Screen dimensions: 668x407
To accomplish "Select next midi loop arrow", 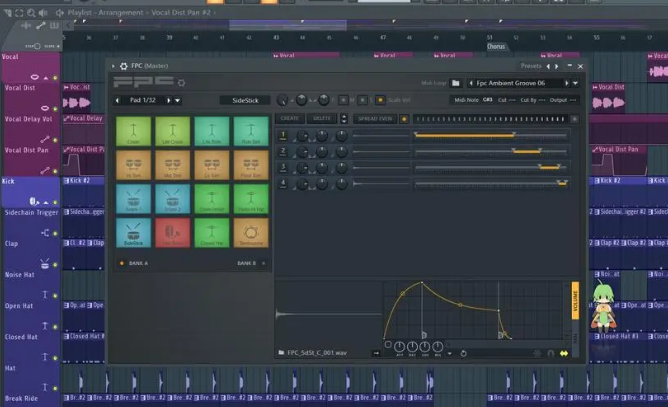I will coord(567,83).
